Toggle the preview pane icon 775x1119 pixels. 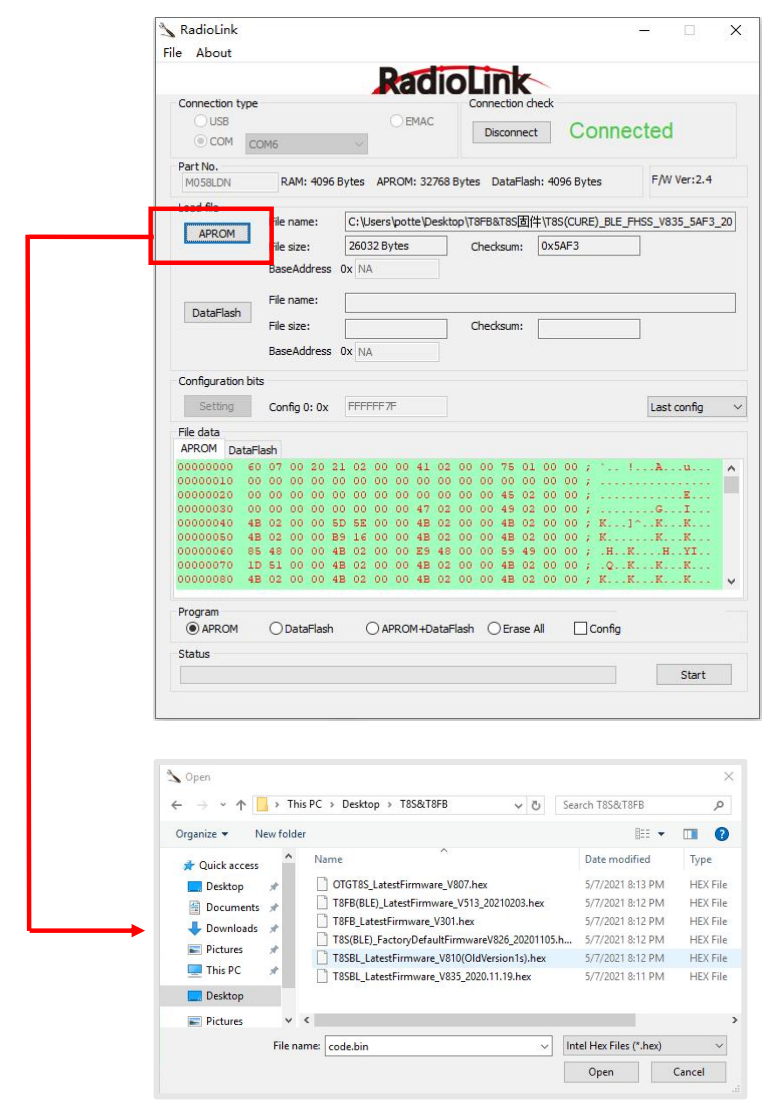[690, 834]
